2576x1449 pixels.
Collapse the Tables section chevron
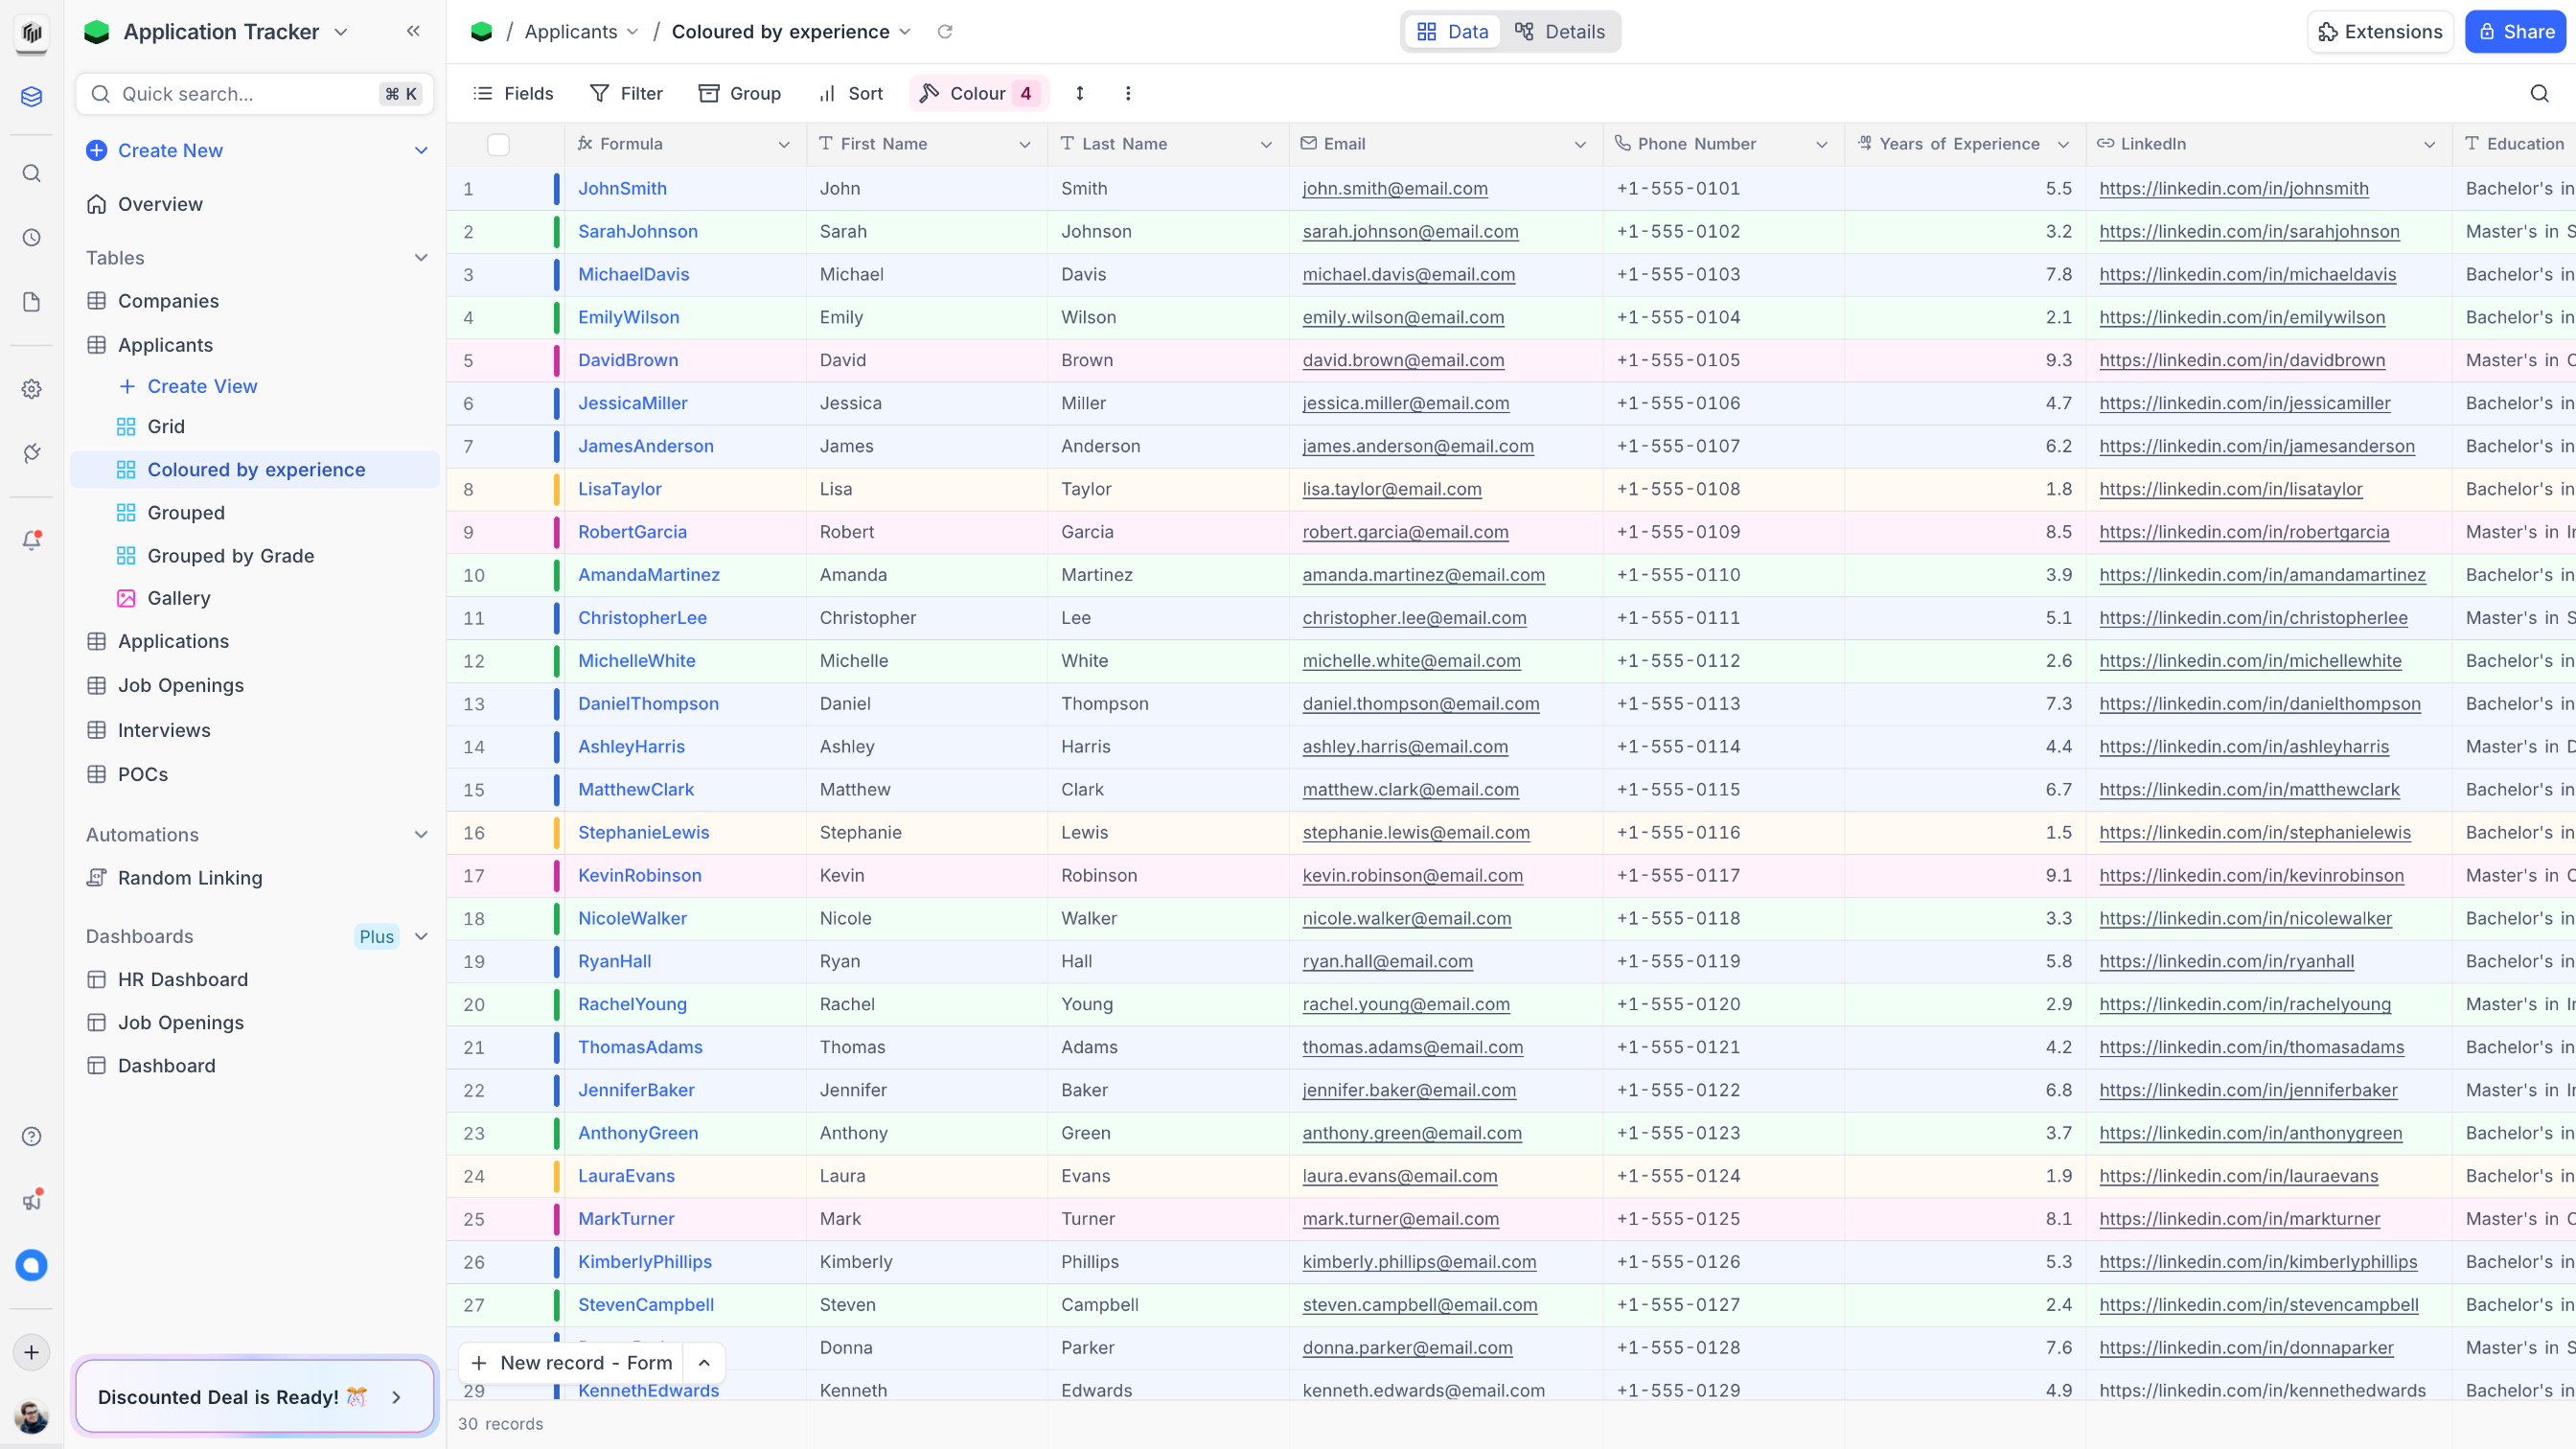421,257
